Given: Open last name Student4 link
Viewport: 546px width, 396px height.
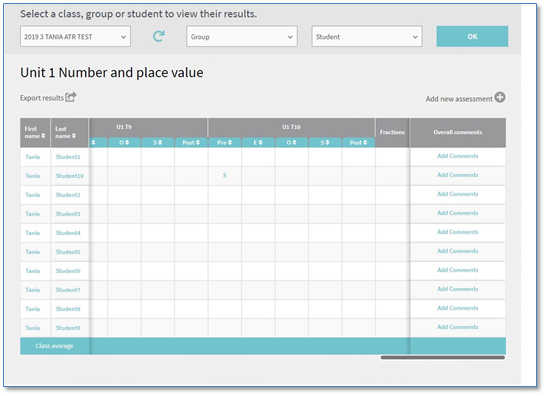Looking at the screenshot, I should point(68,233).
